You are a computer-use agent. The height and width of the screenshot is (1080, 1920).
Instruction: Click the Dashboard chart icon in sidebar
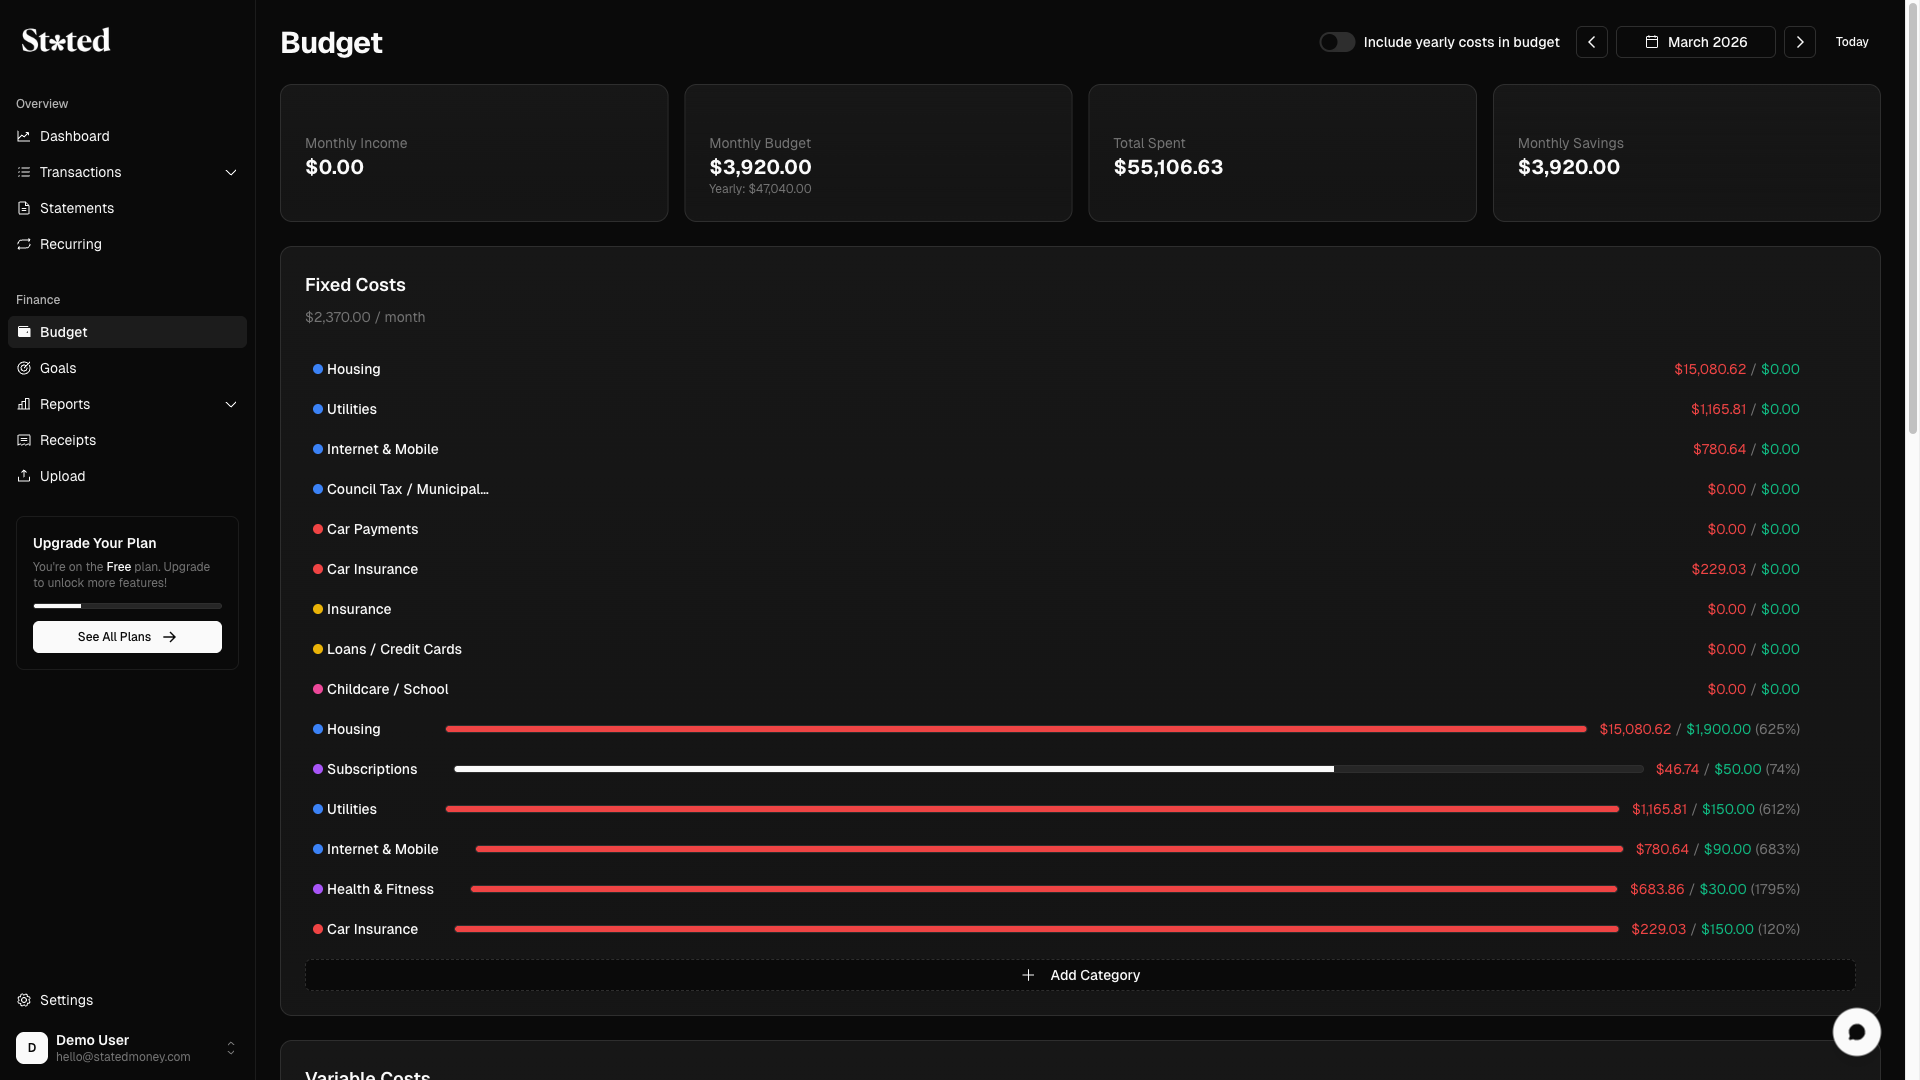[x=24, y=136]
